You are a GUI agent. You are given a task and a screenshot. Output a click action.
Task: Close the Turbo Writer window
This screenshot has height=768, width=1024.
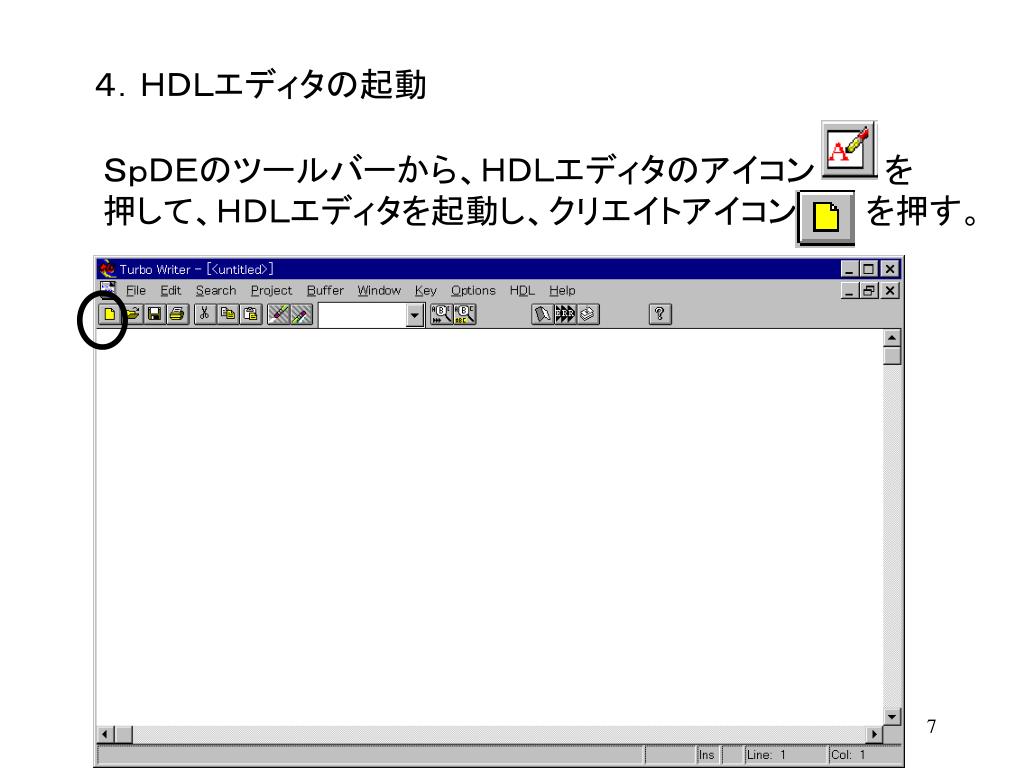tap(889, 268)
